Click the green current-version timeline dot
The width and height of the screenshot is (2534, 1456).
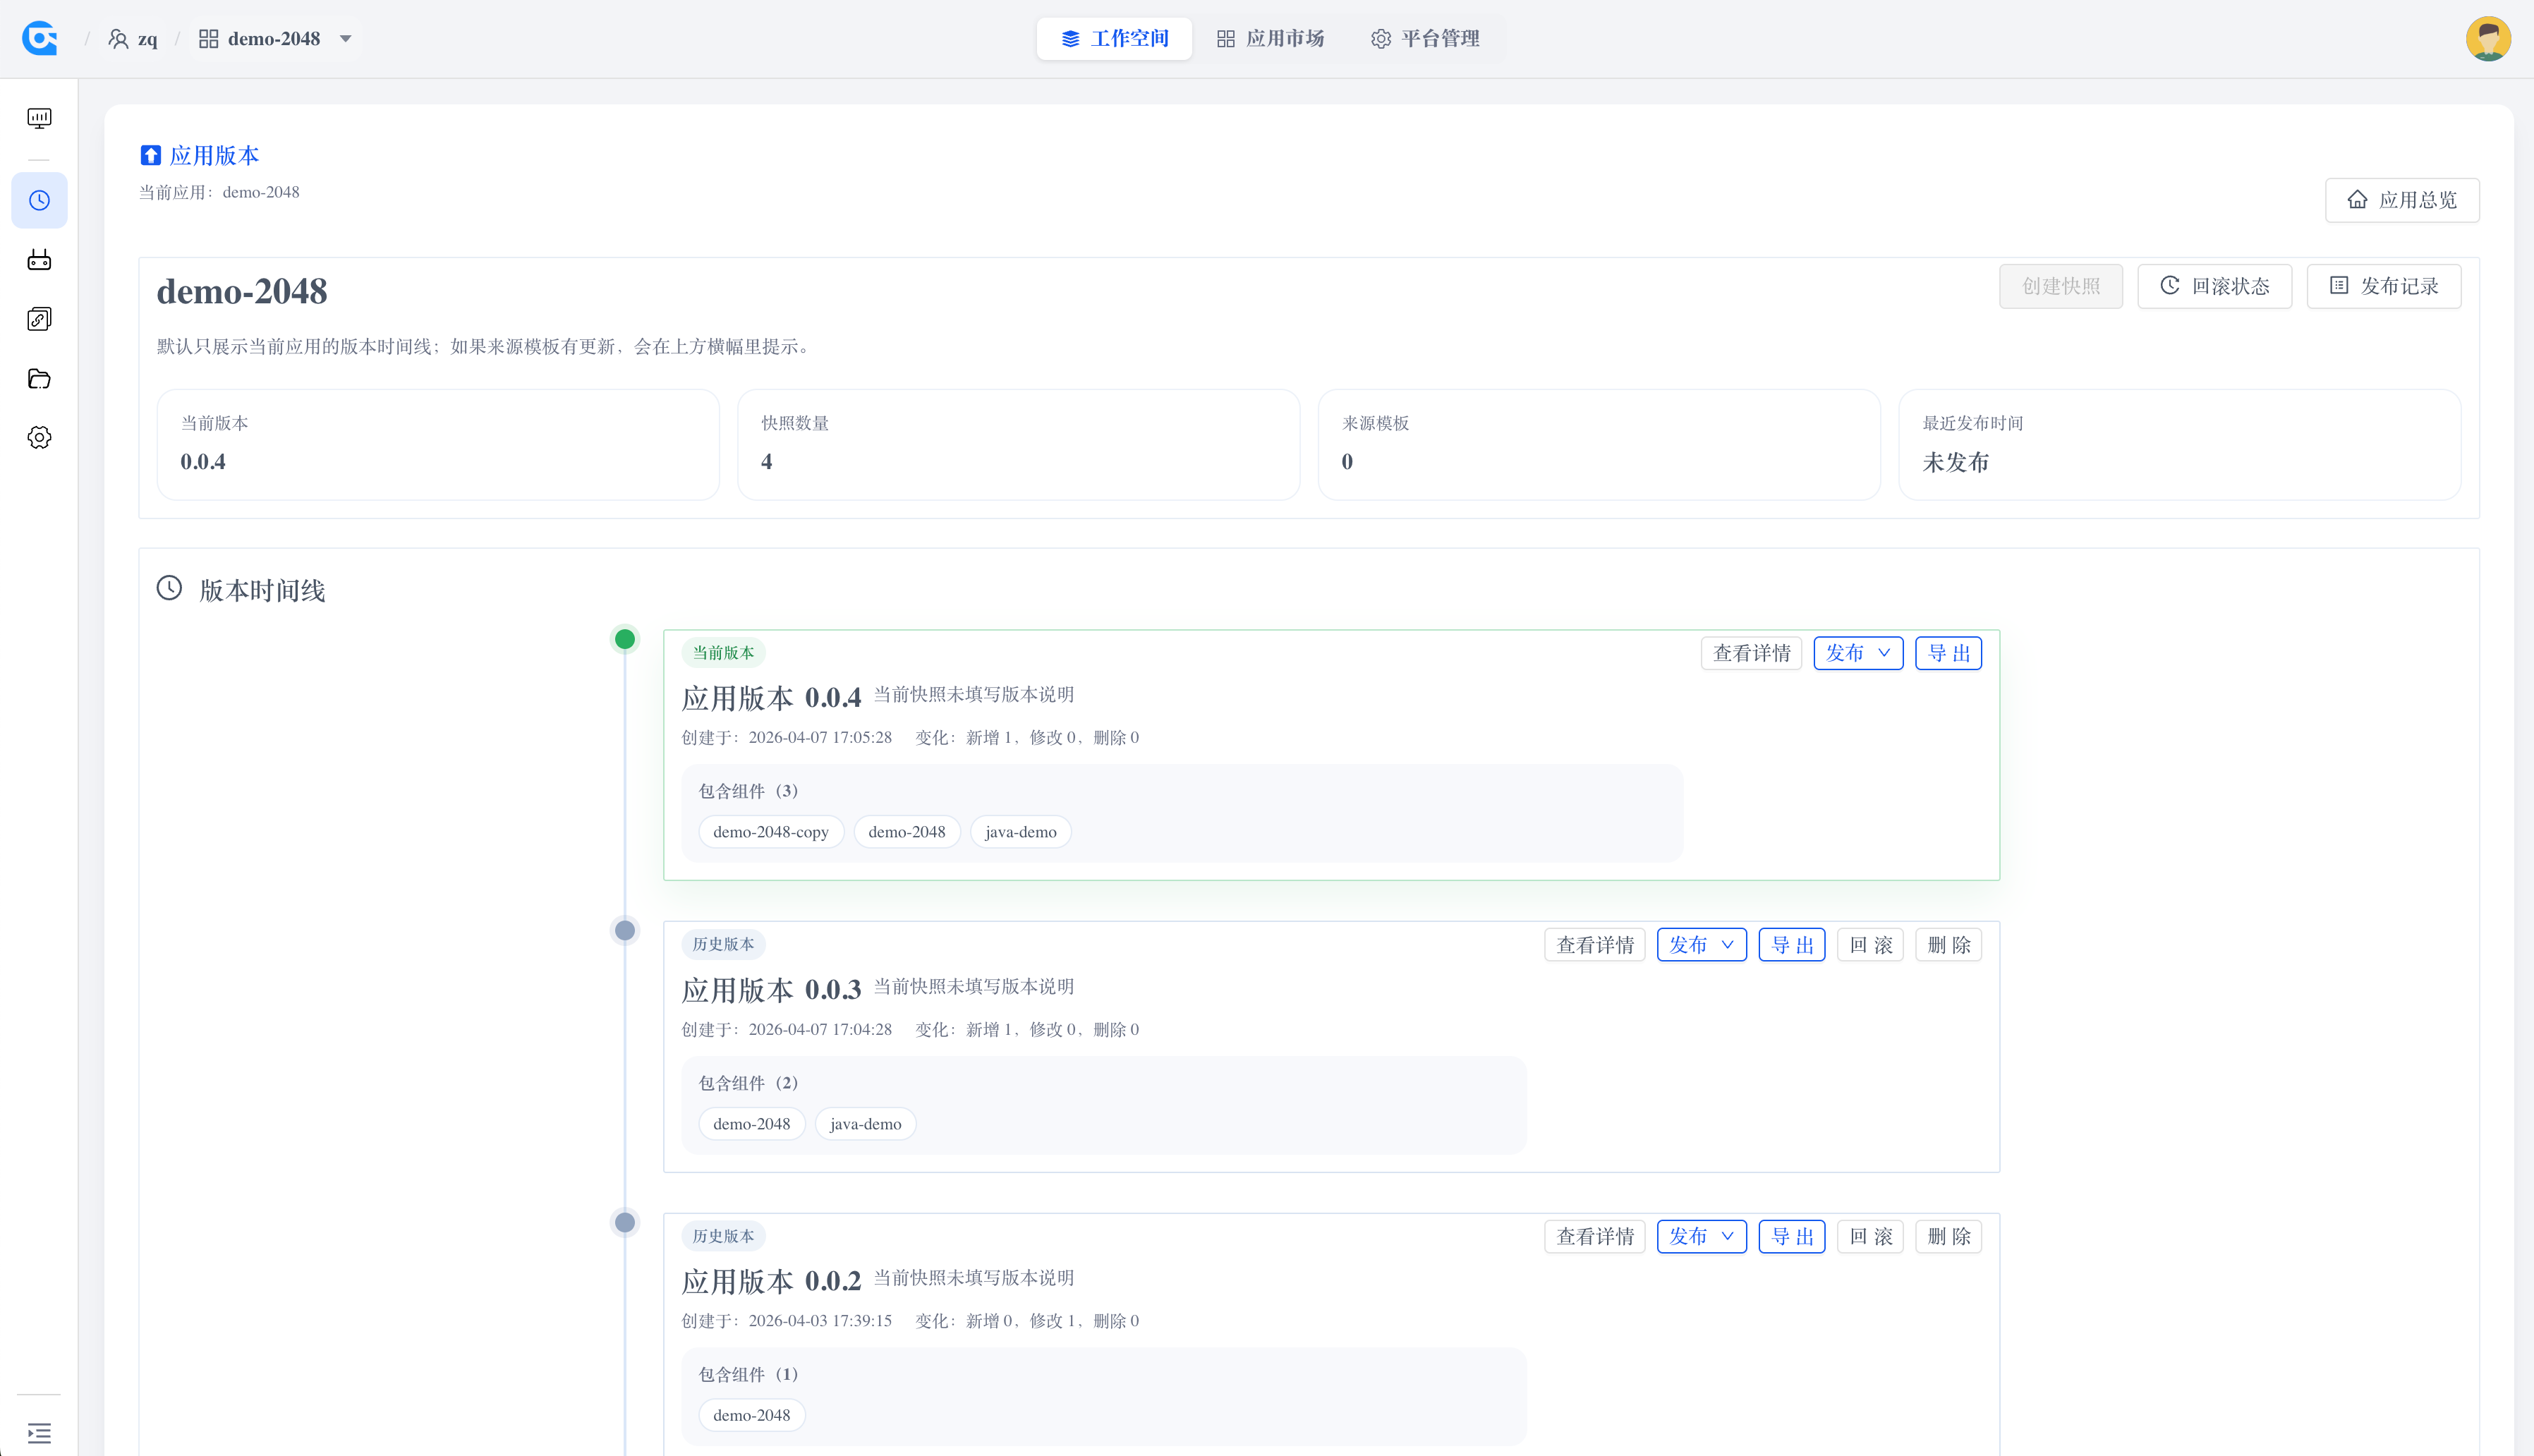coord(625,639)
